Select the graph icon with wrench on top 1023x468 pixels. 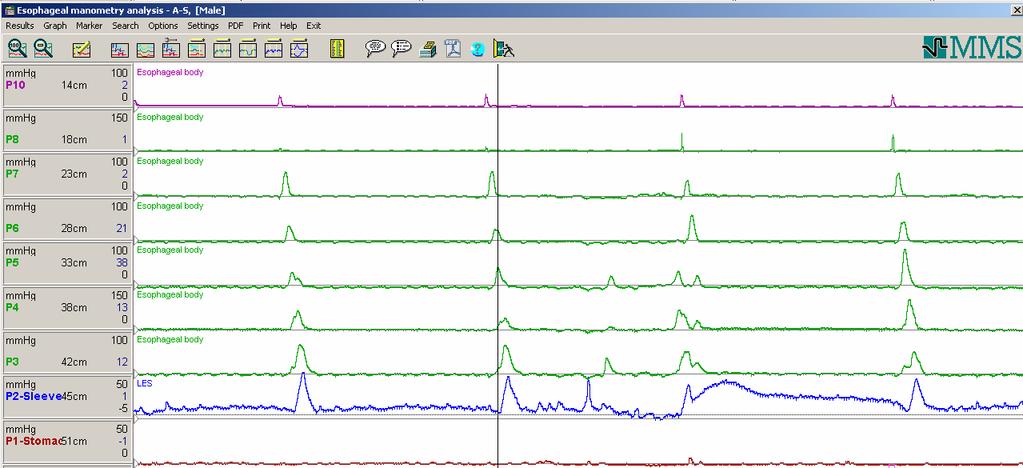click(x=171, y=48)
